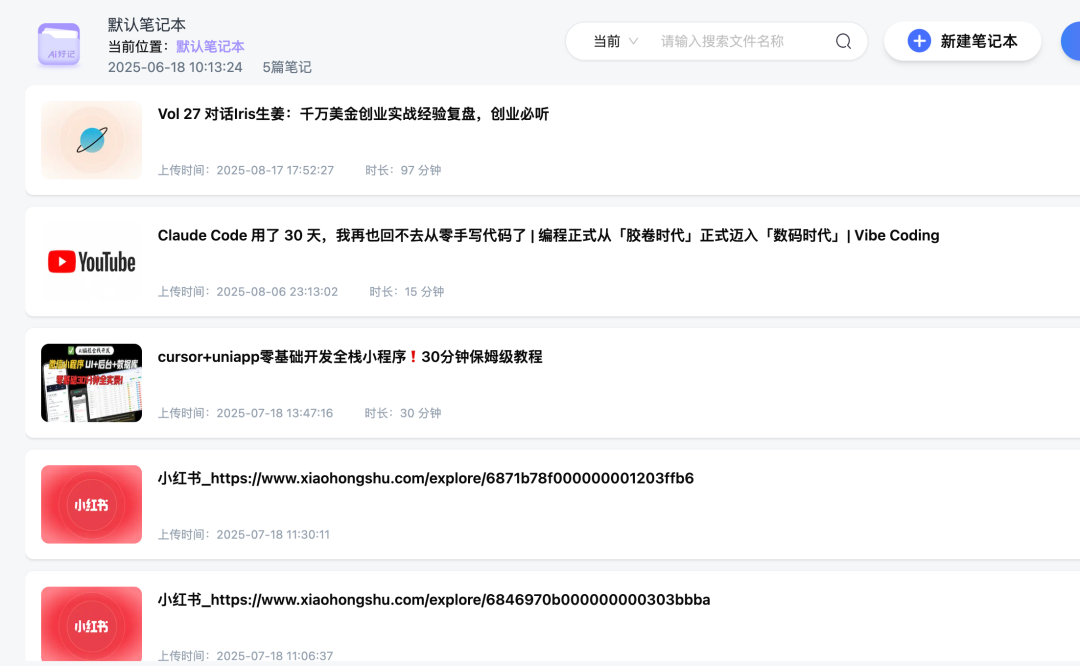Open note cursor+uniapp零基础开发全栈小程序
1080x666 pixels.
(350, 357)
